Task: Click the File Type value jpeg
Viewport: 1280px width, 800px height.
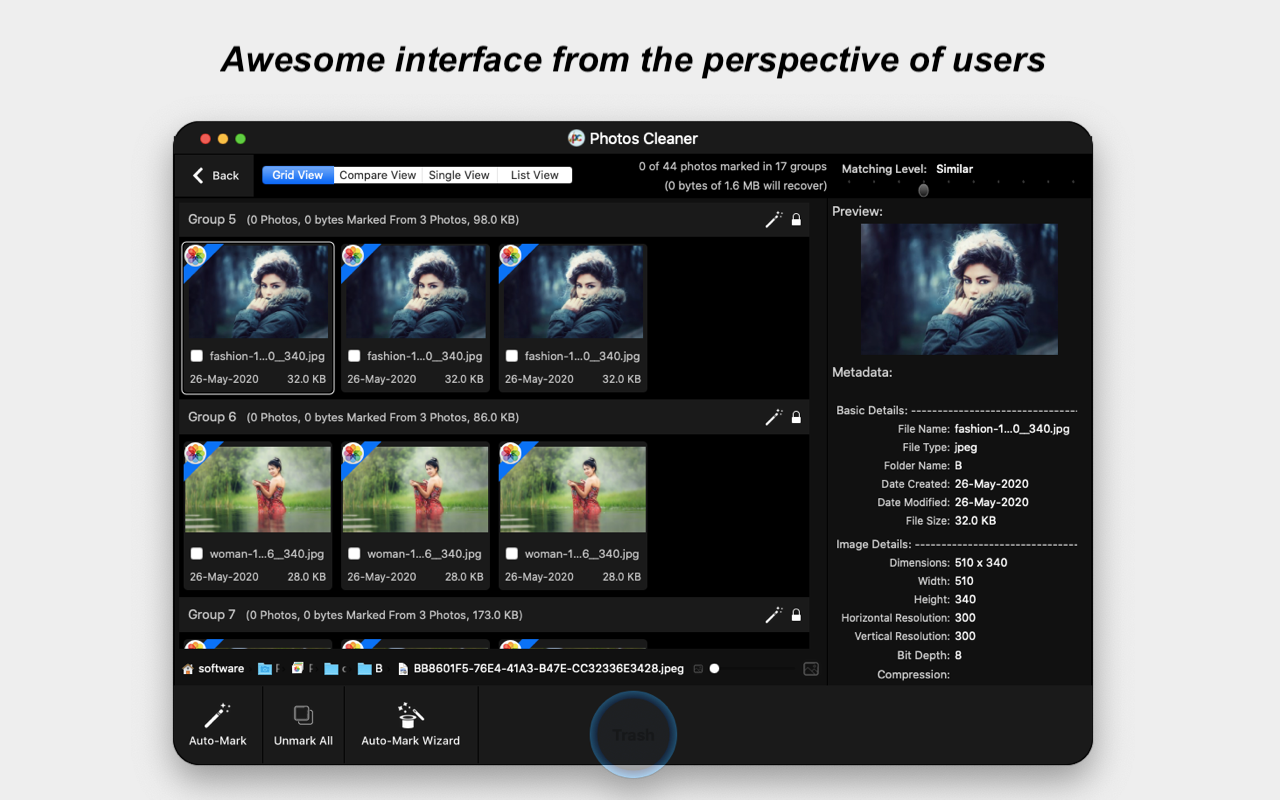Action: 966,448
